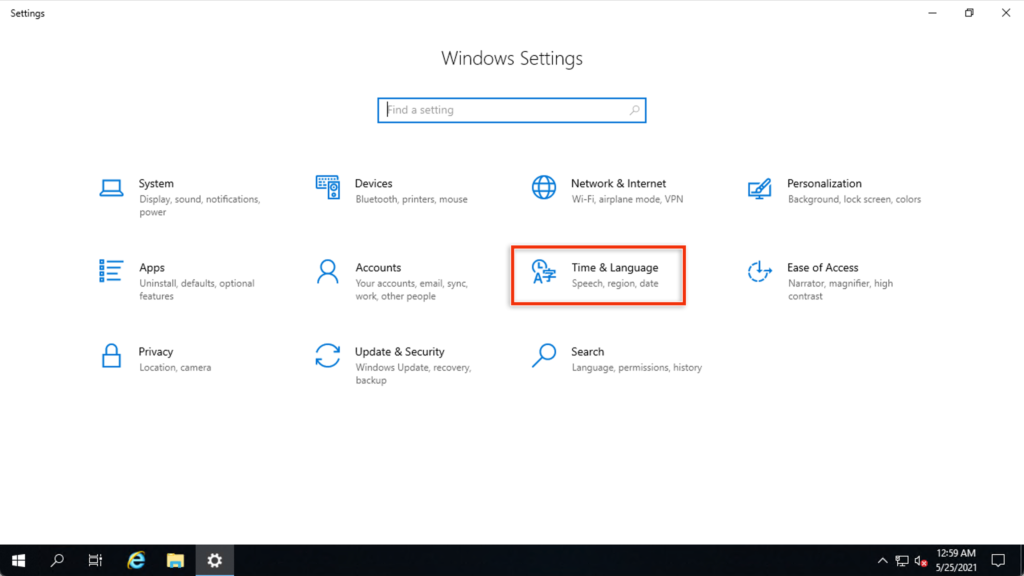
Task: Open the Network & Internet globe icon
Action: click(543, 187)
